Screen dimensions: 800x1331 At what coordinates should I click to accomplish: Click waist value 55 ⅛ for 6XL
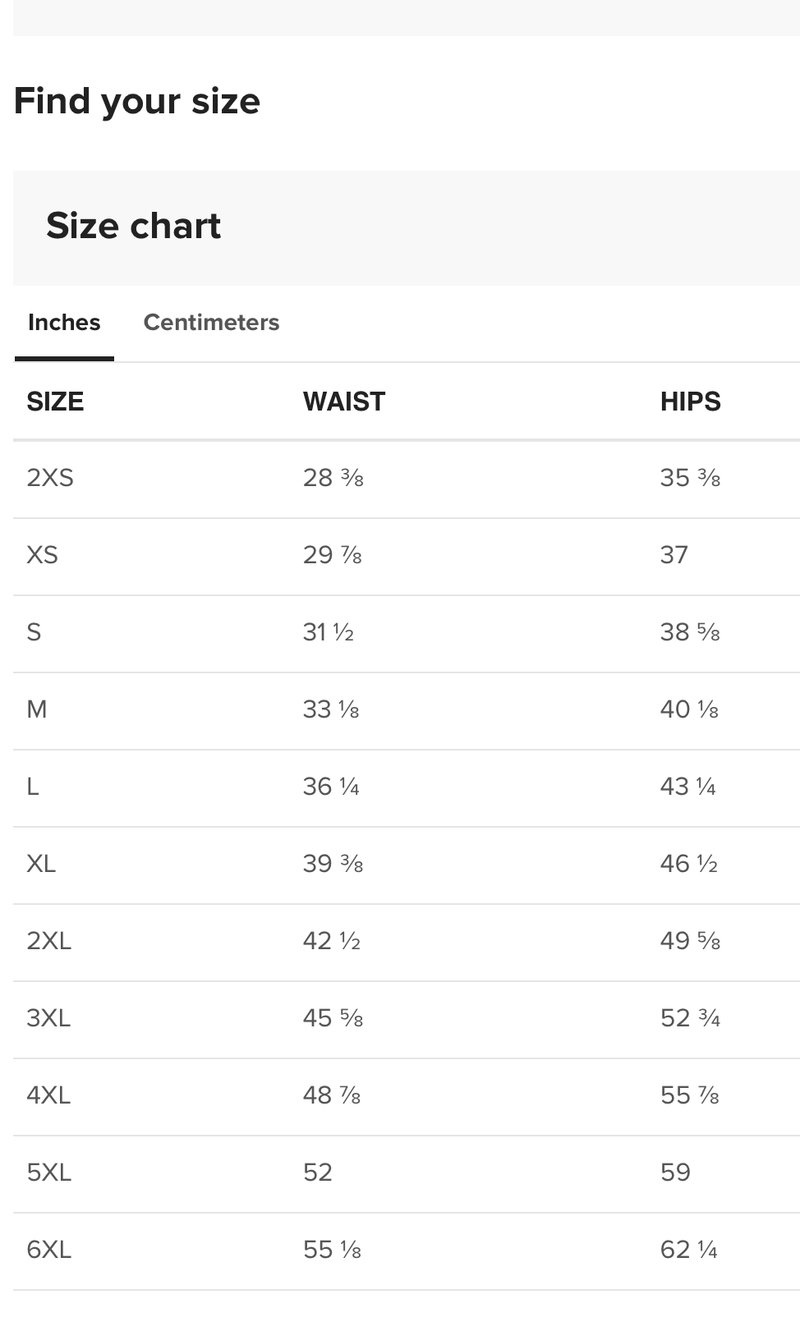pos(332,1249)
